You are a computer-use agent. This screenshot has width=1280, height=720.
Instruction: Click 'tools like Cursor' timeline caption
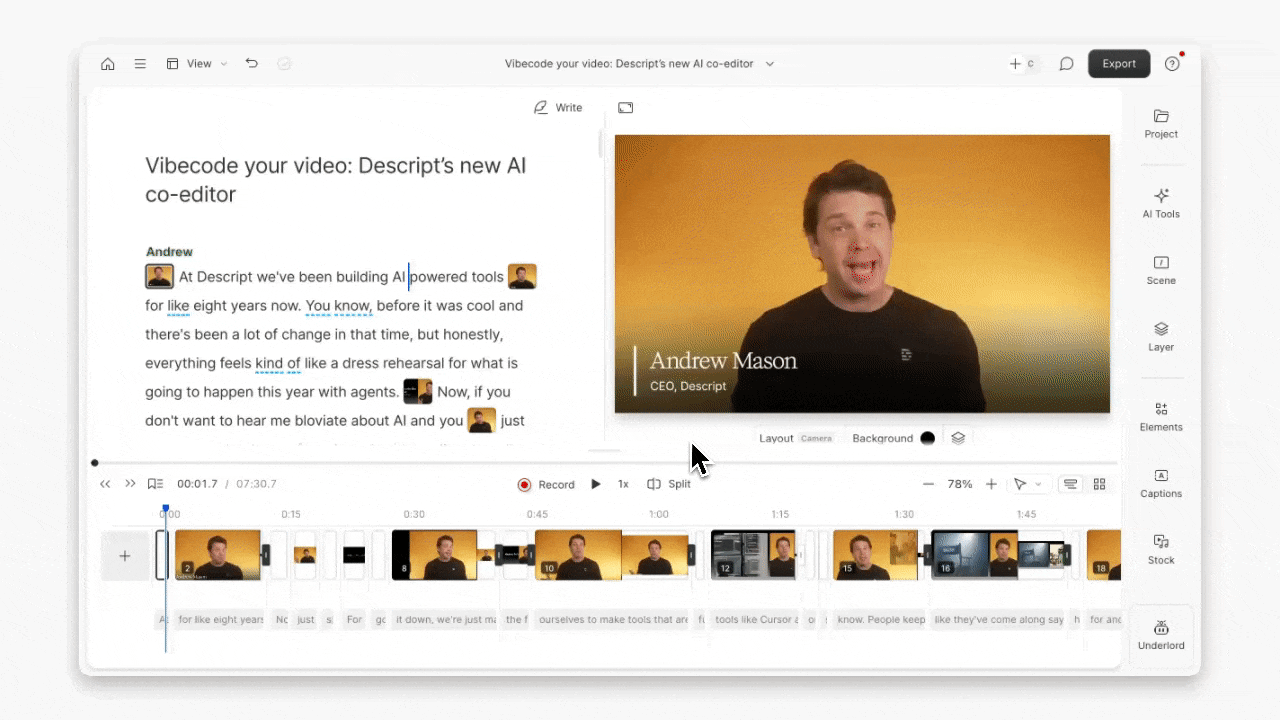[x=755, y=620]
